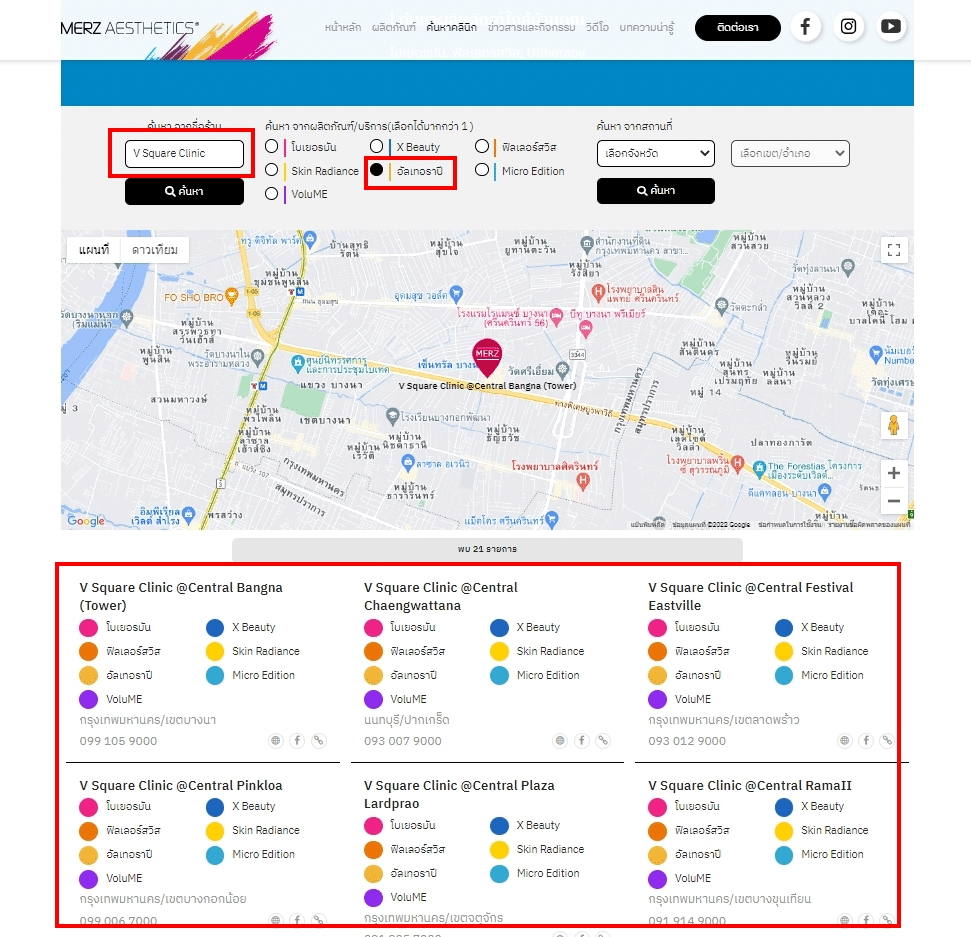This screenshot has width=971, height=937.
Task: Click the ติดต่อเรา contact button
Action: coord(737,28)
